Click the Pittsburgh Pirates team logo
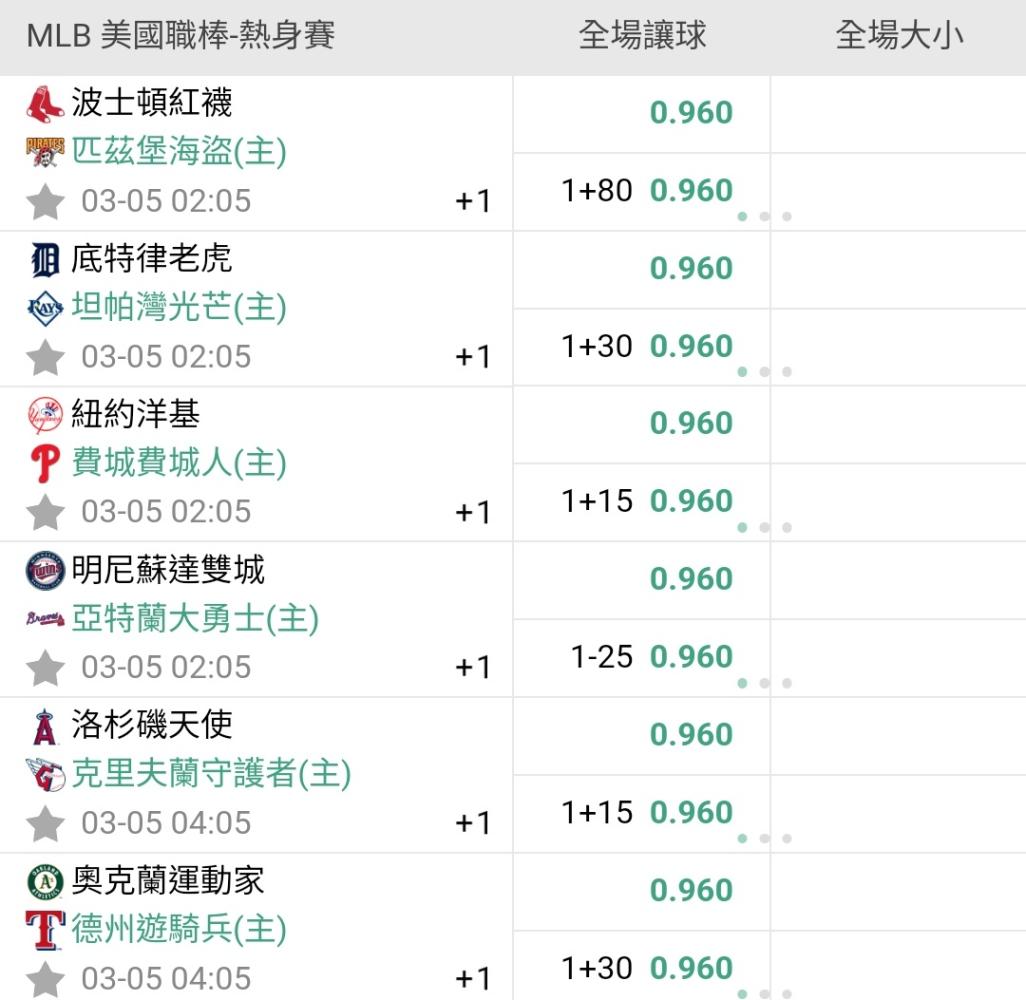1026x1000 pixels. [x=45, y=151]
